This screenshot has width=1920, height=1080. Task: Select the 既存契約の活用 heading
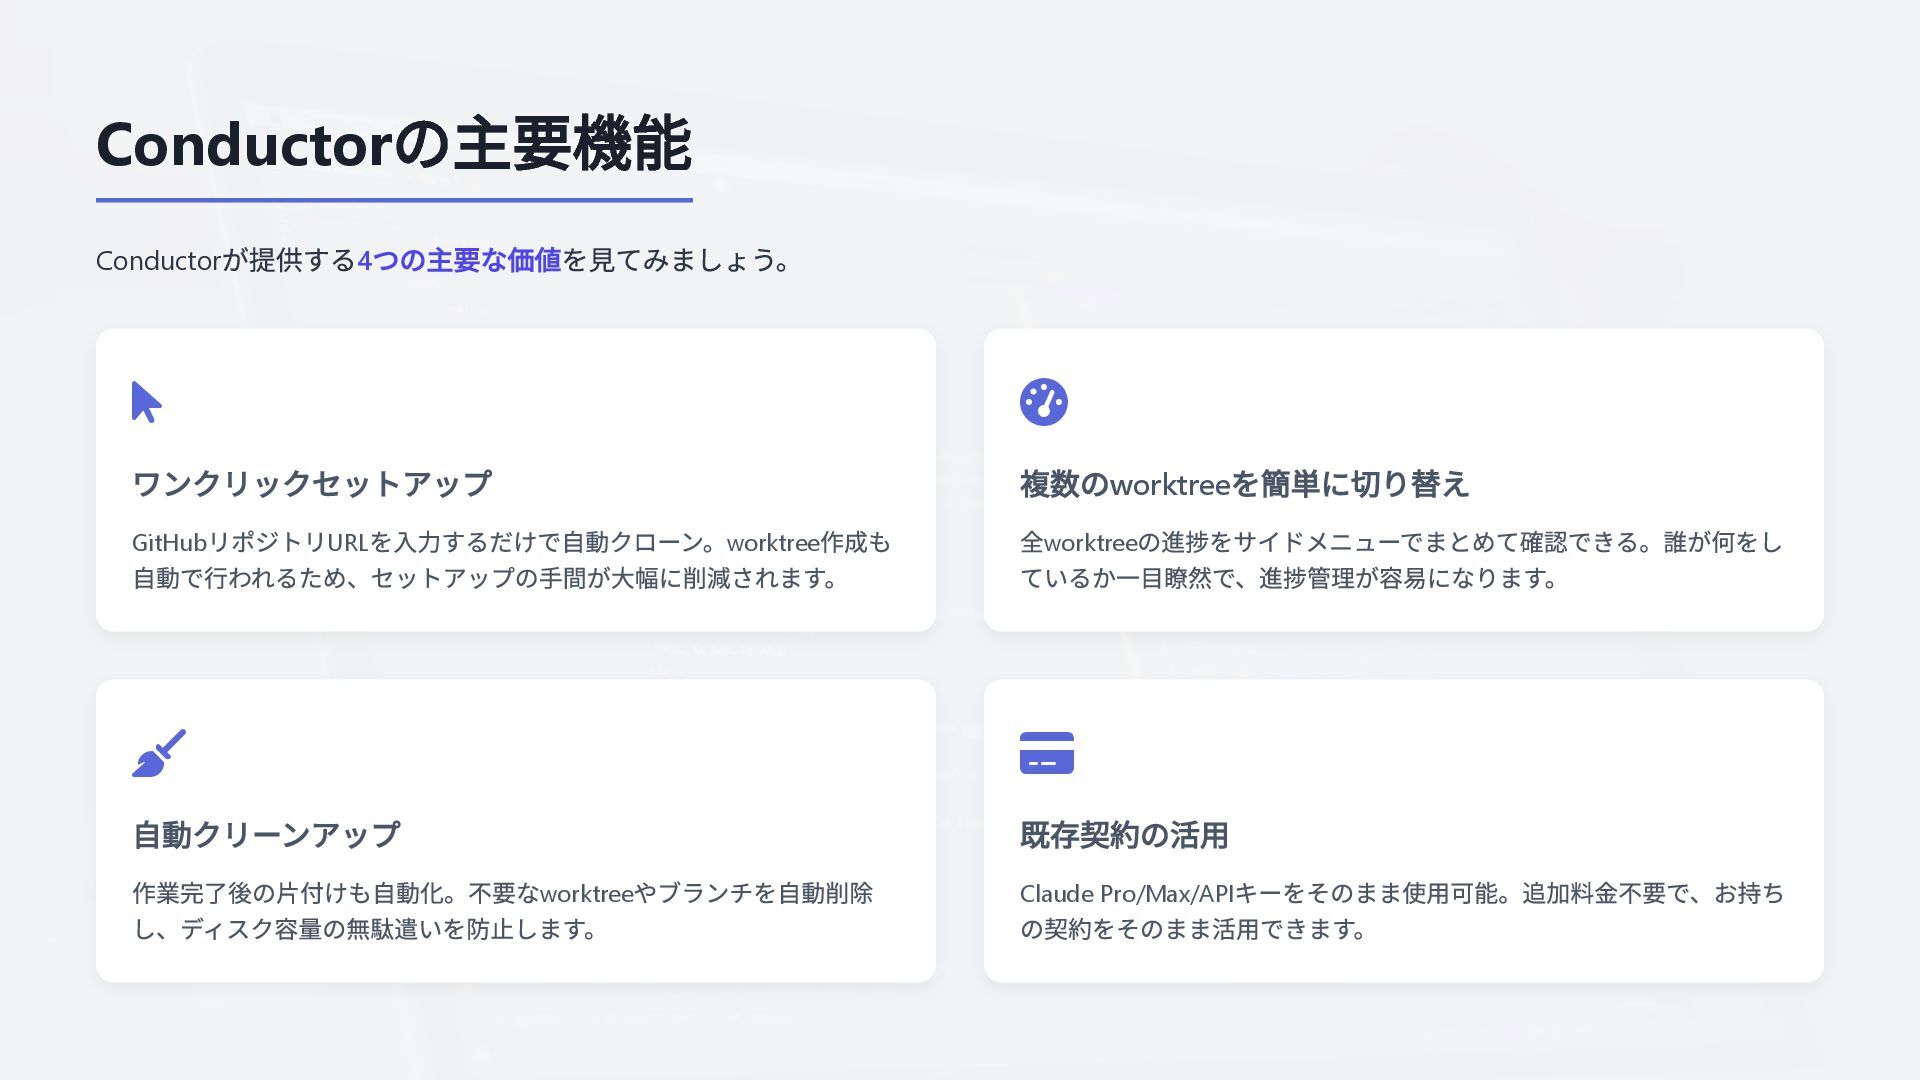coord(1123,835)
